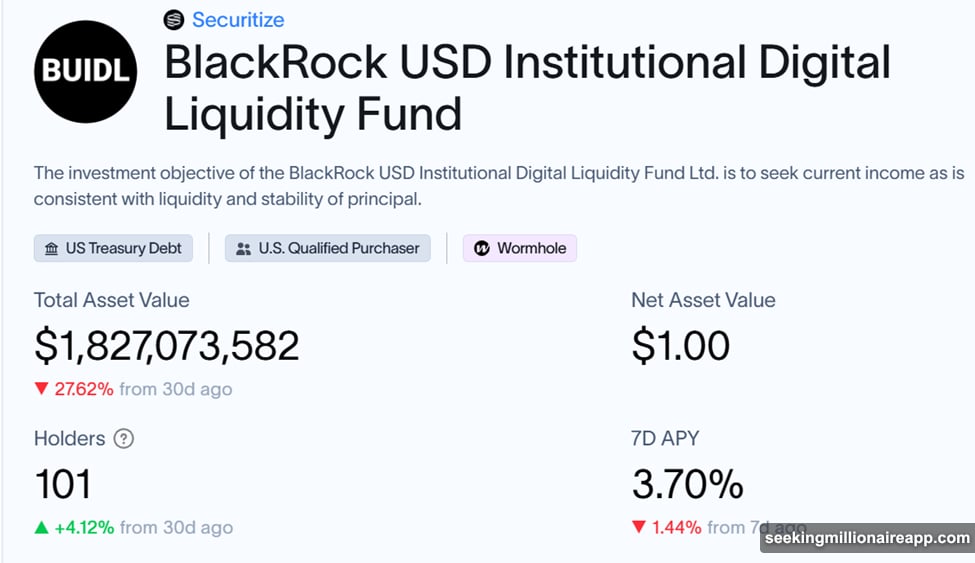Open the Wormhole tag
Viewport: 975px width, 563px height.
coord(520,248)
